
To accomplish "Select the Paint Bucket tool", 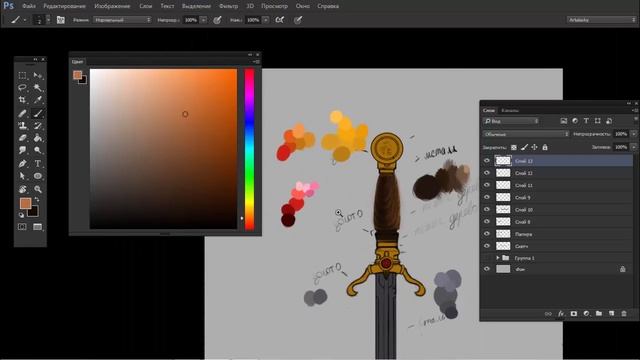I will pyautogui.click(x=38, y=138).
